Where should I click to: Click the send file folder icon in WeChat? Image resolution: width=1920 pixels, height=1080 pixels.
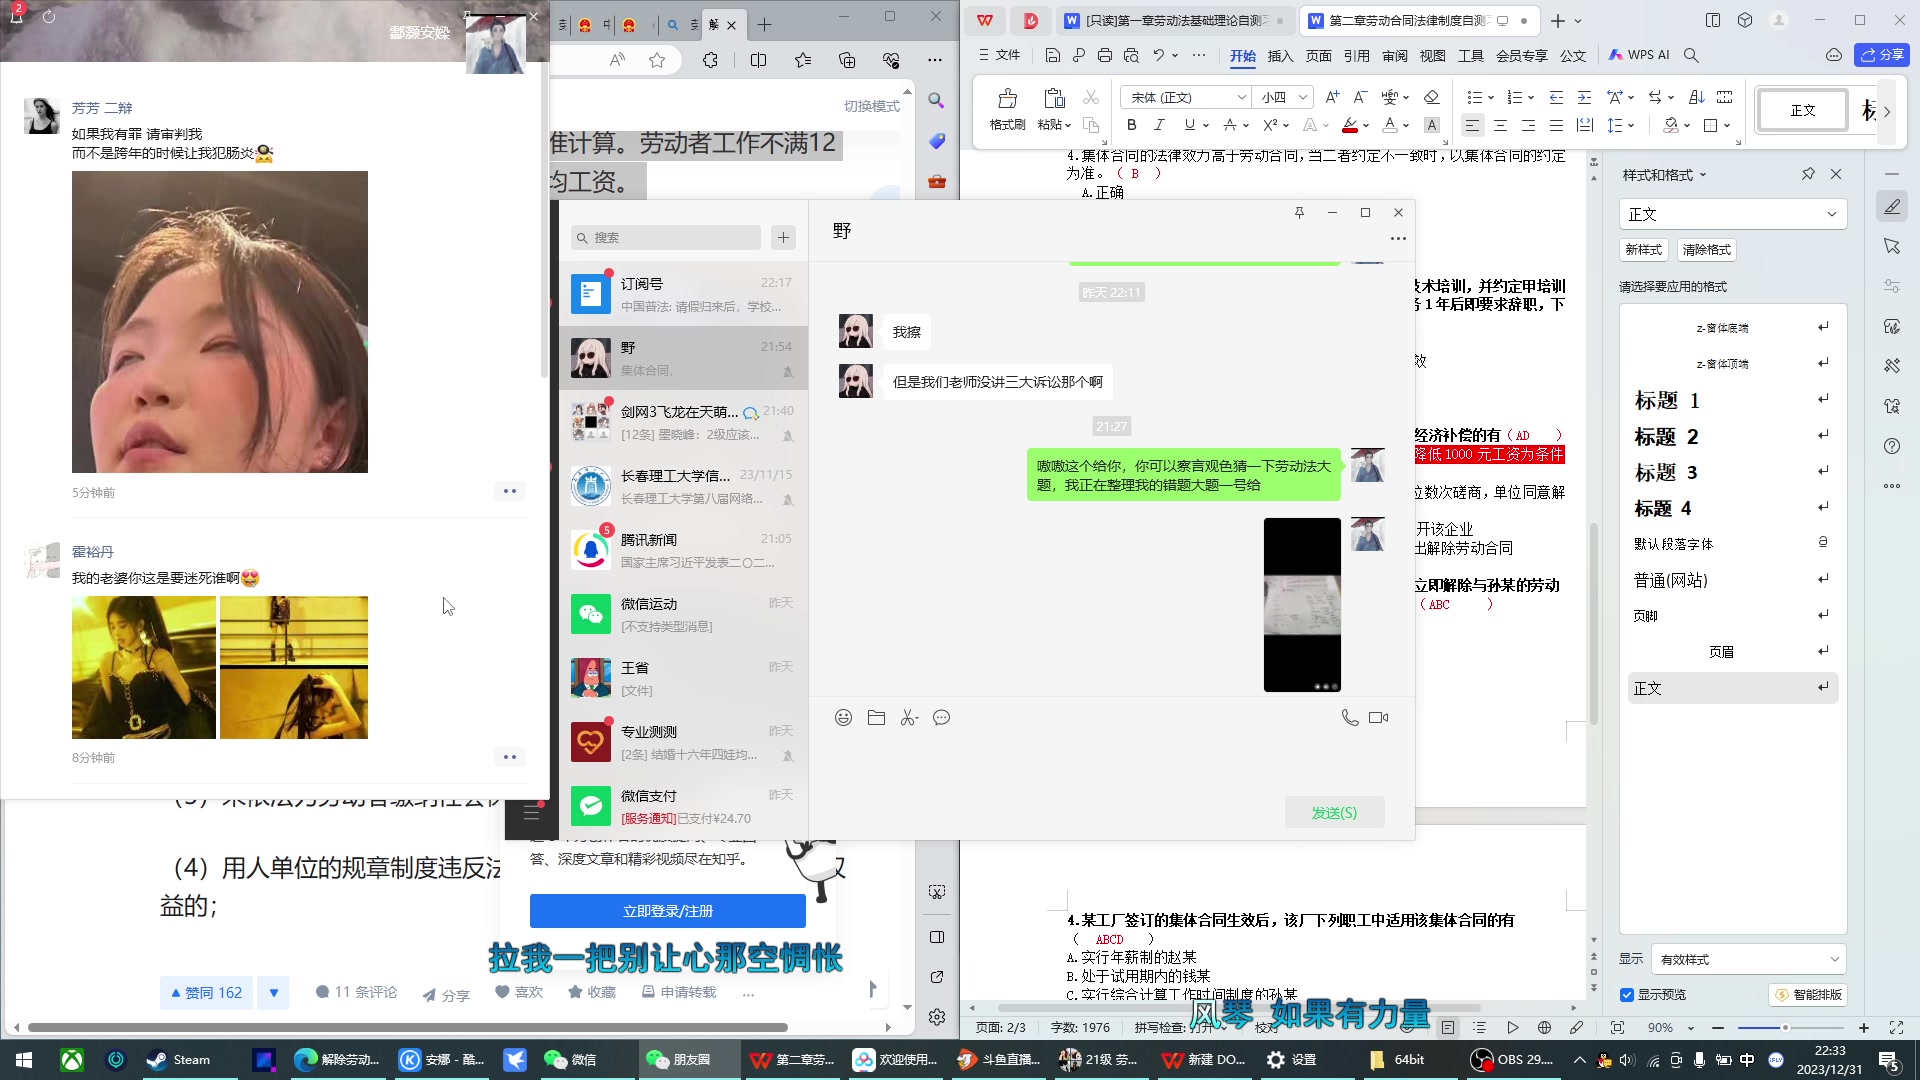(x=876, y=718)
